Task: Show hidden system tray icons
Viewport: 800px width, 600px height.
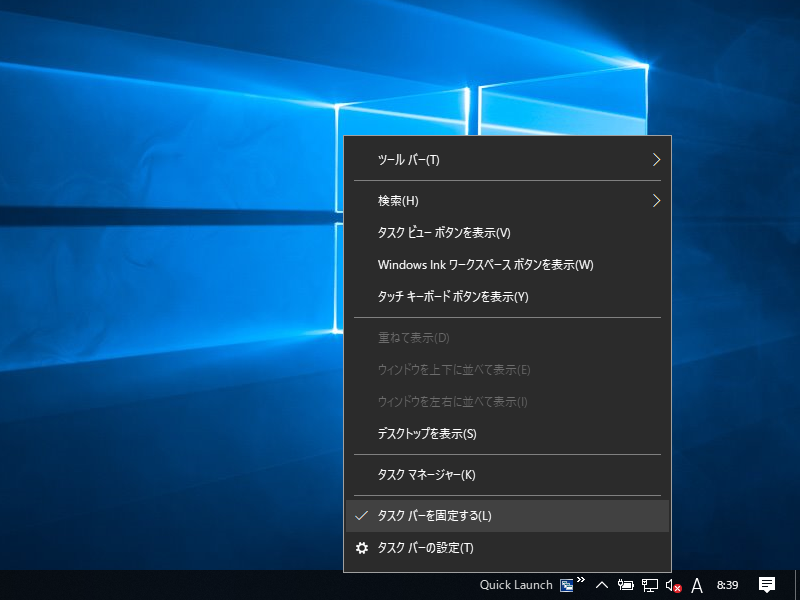Action: click(x=602, y=585)
